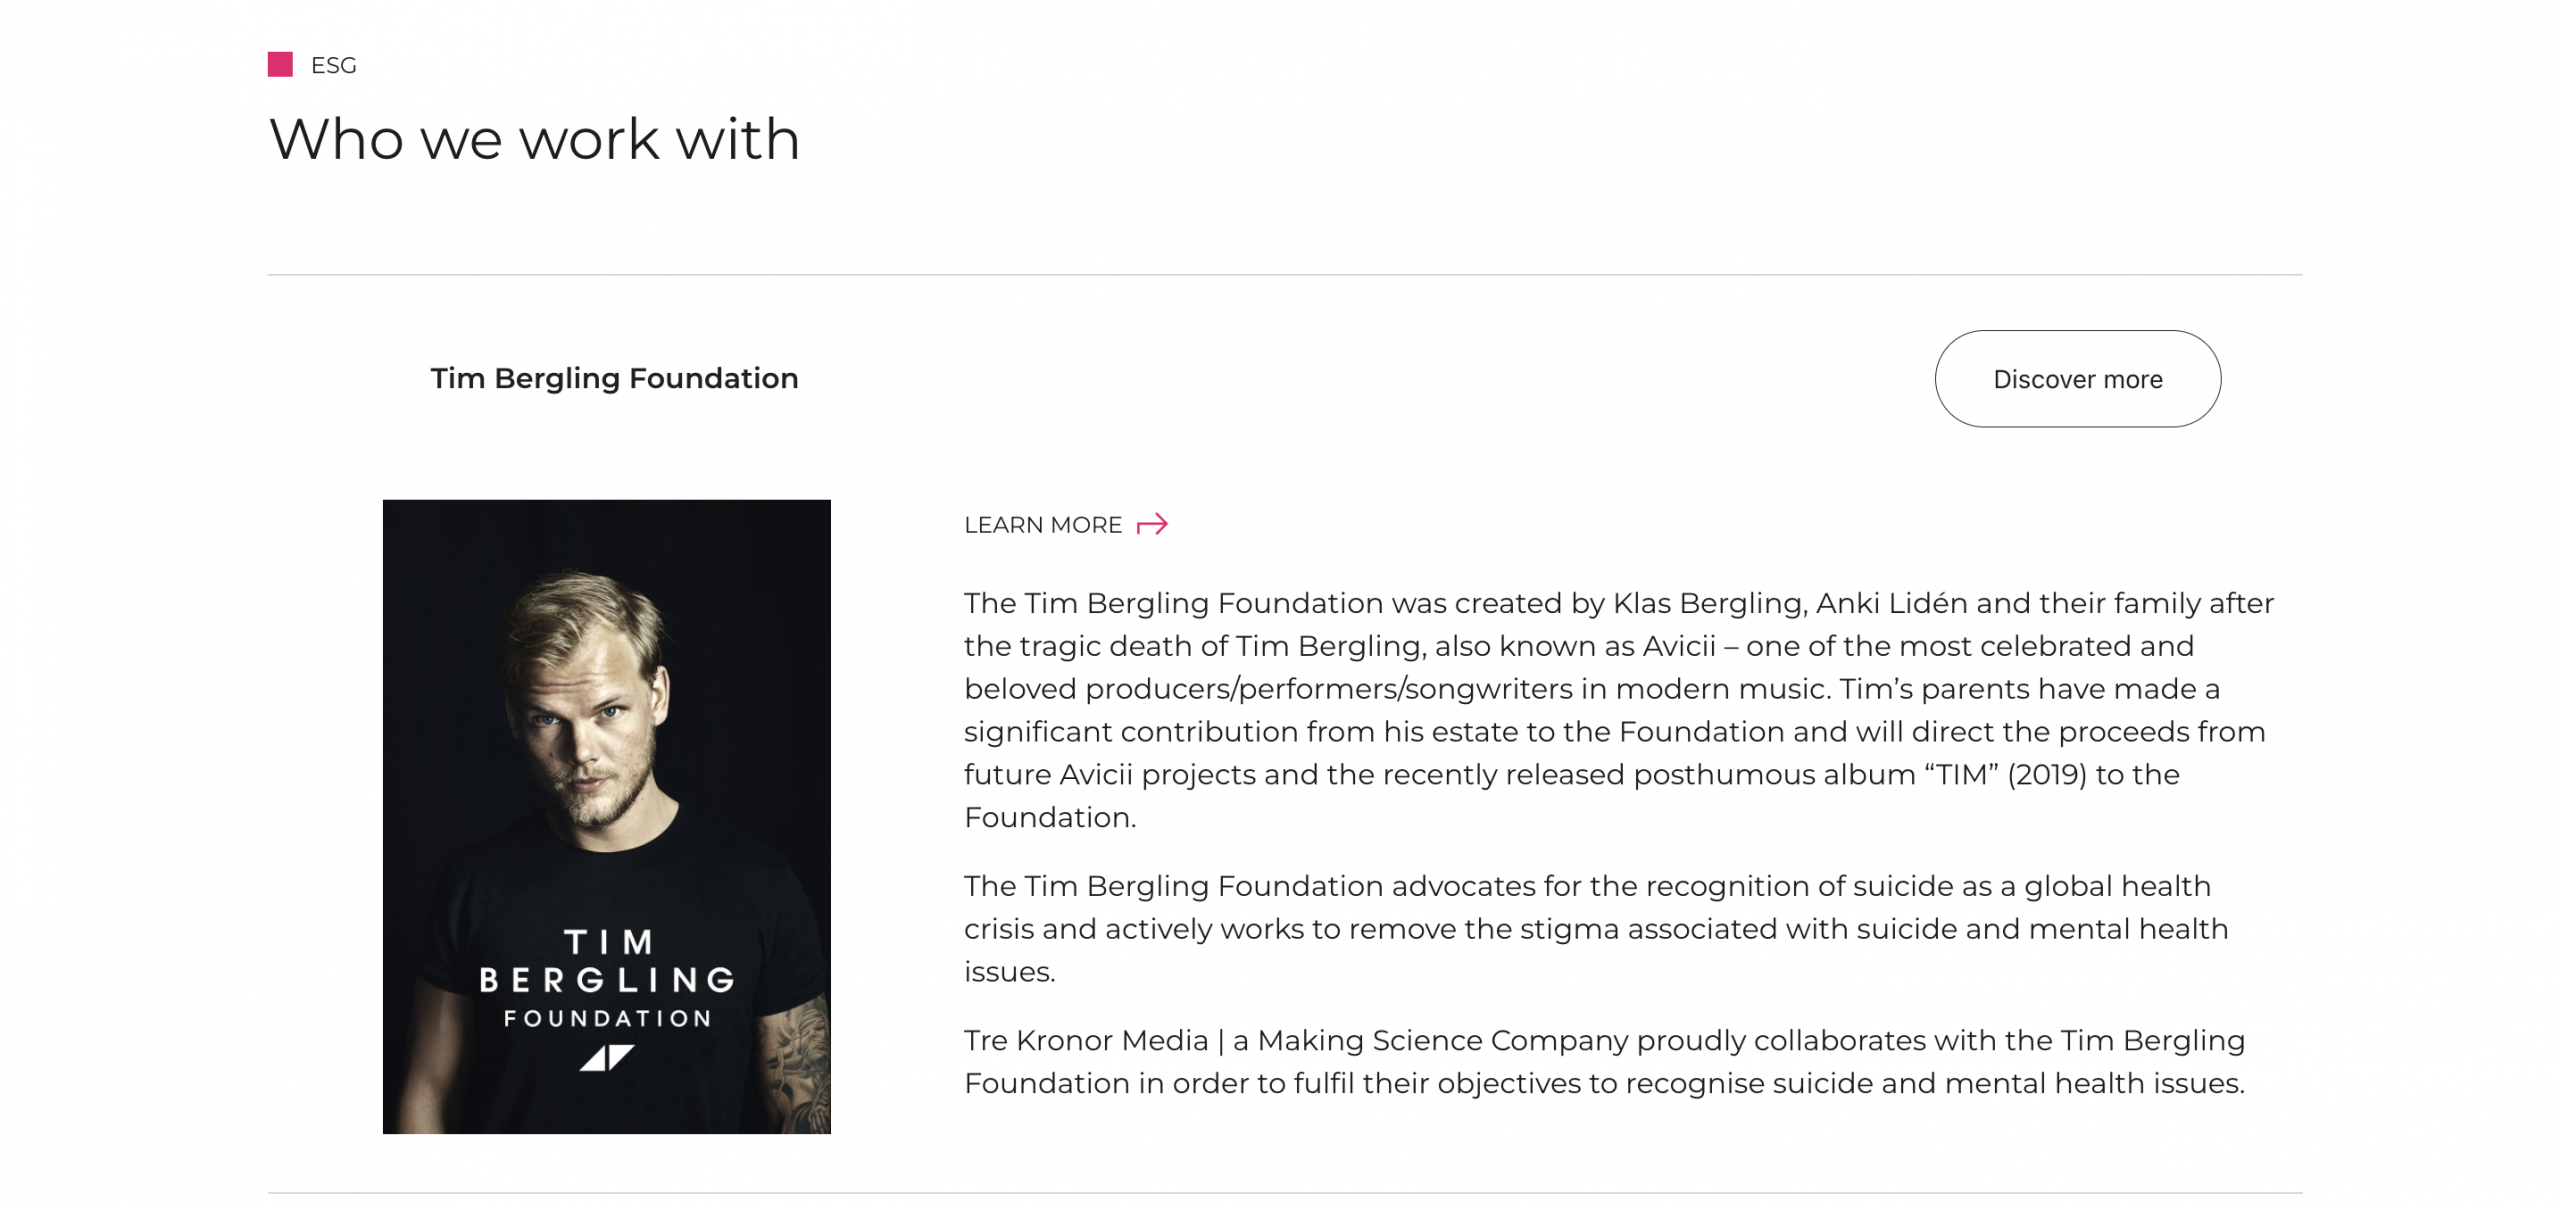Click the FOUNDATION word on the photo
The width and height of the screenshot is (2560, 1210).
[x=607, y=1018]
